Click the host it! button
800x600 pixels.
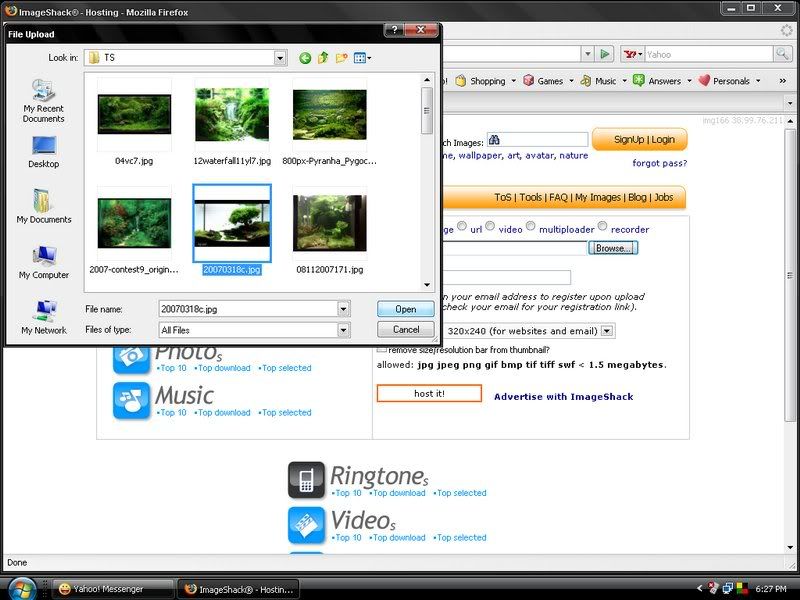click(429, 393)
